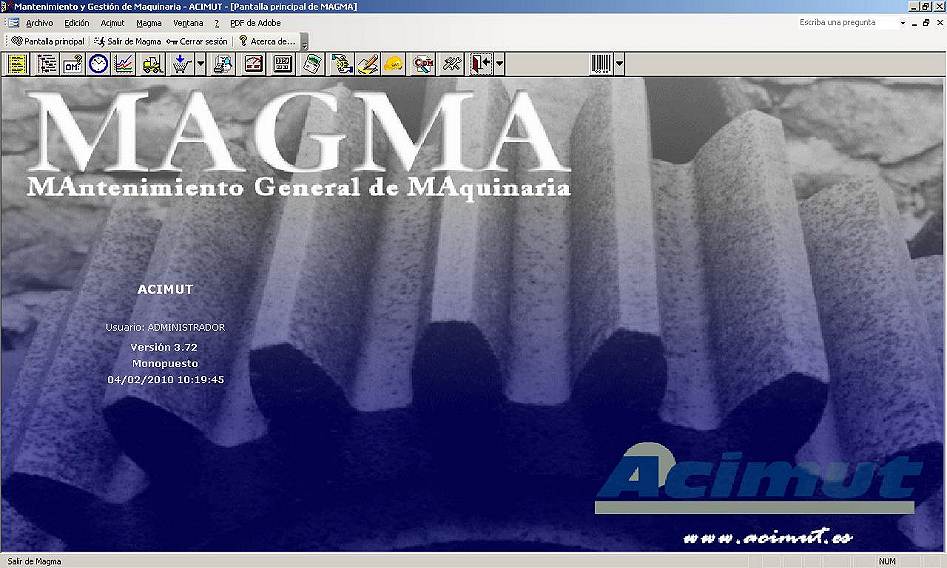This screenshot has height=568, width=947.
Task: Open the Archivo menu
Action: click(39, 23)
